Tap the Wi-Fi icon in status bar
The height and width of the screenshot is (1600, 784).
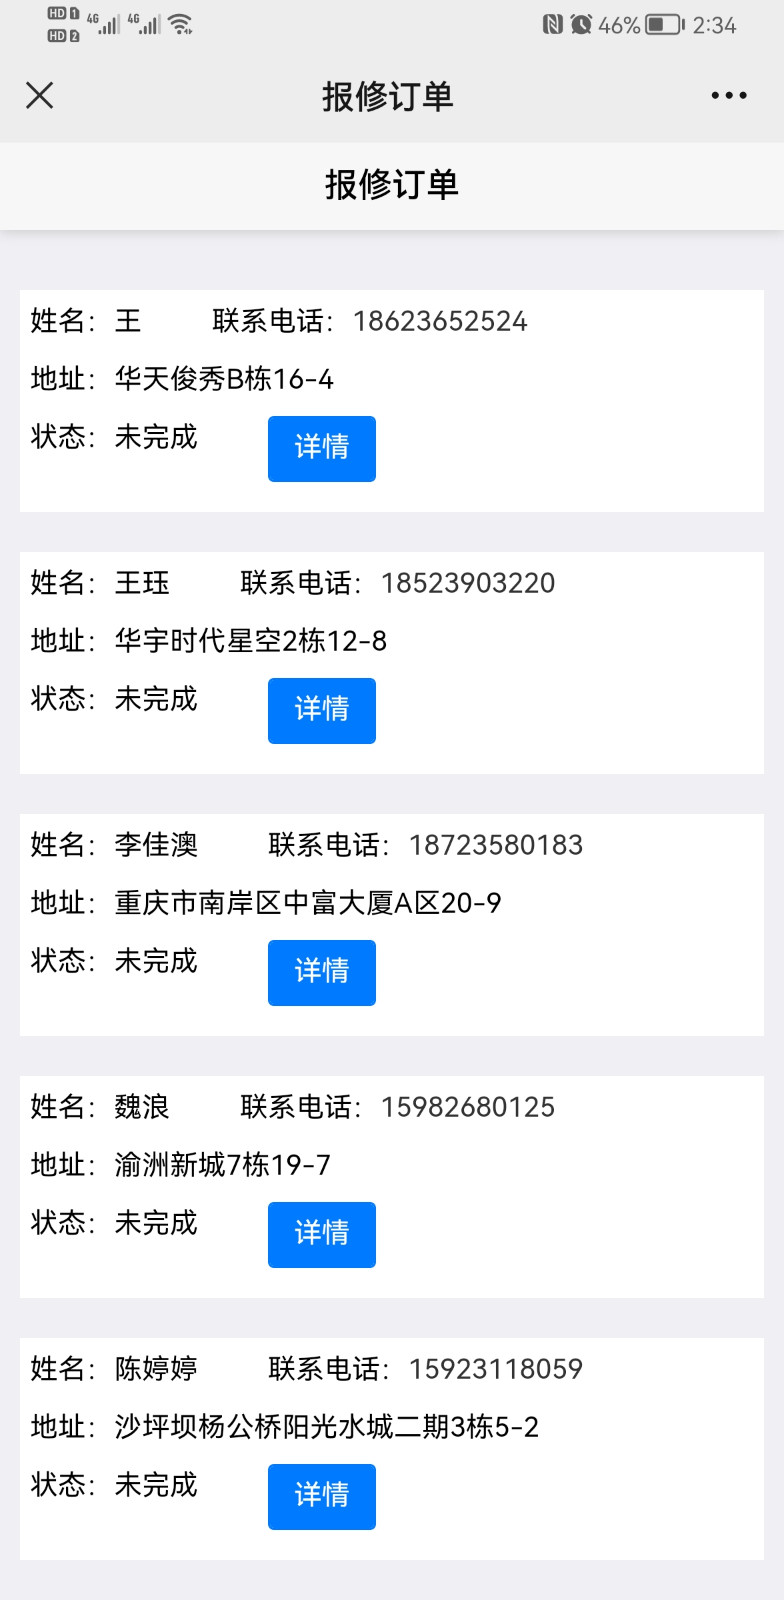(x=181, y=25)
